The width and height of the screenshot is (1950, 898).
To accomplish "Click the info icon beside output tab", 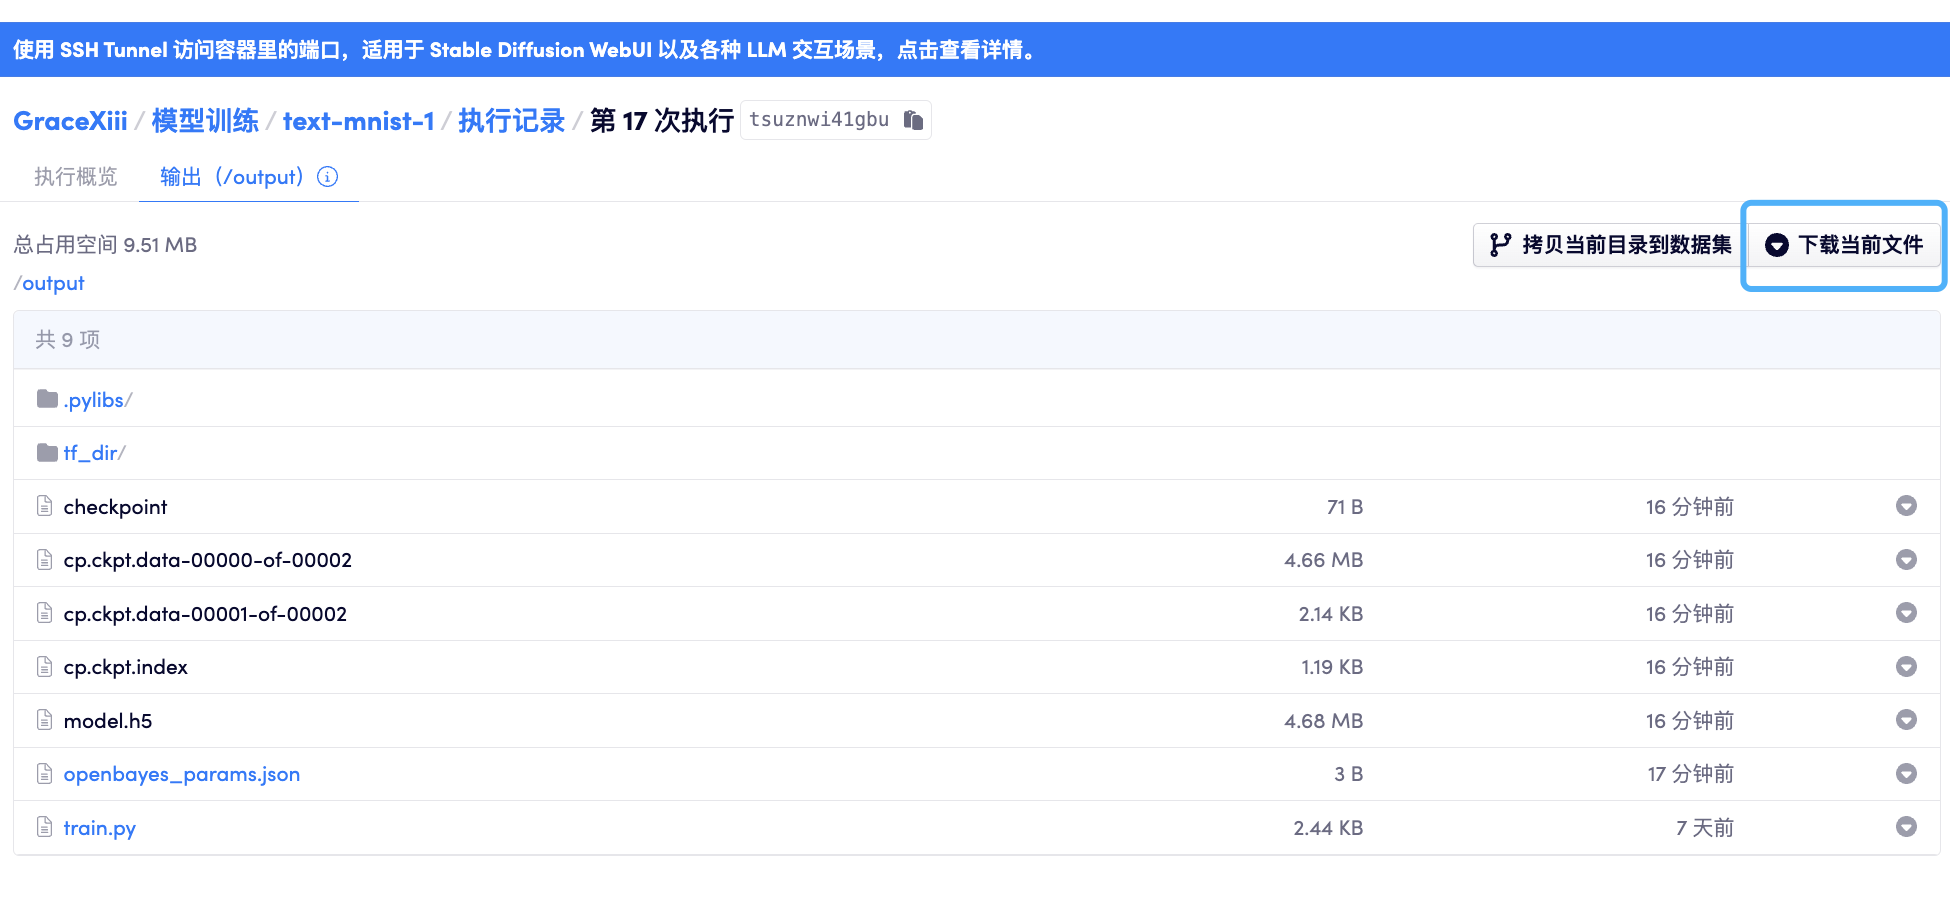I will [327, 177].
